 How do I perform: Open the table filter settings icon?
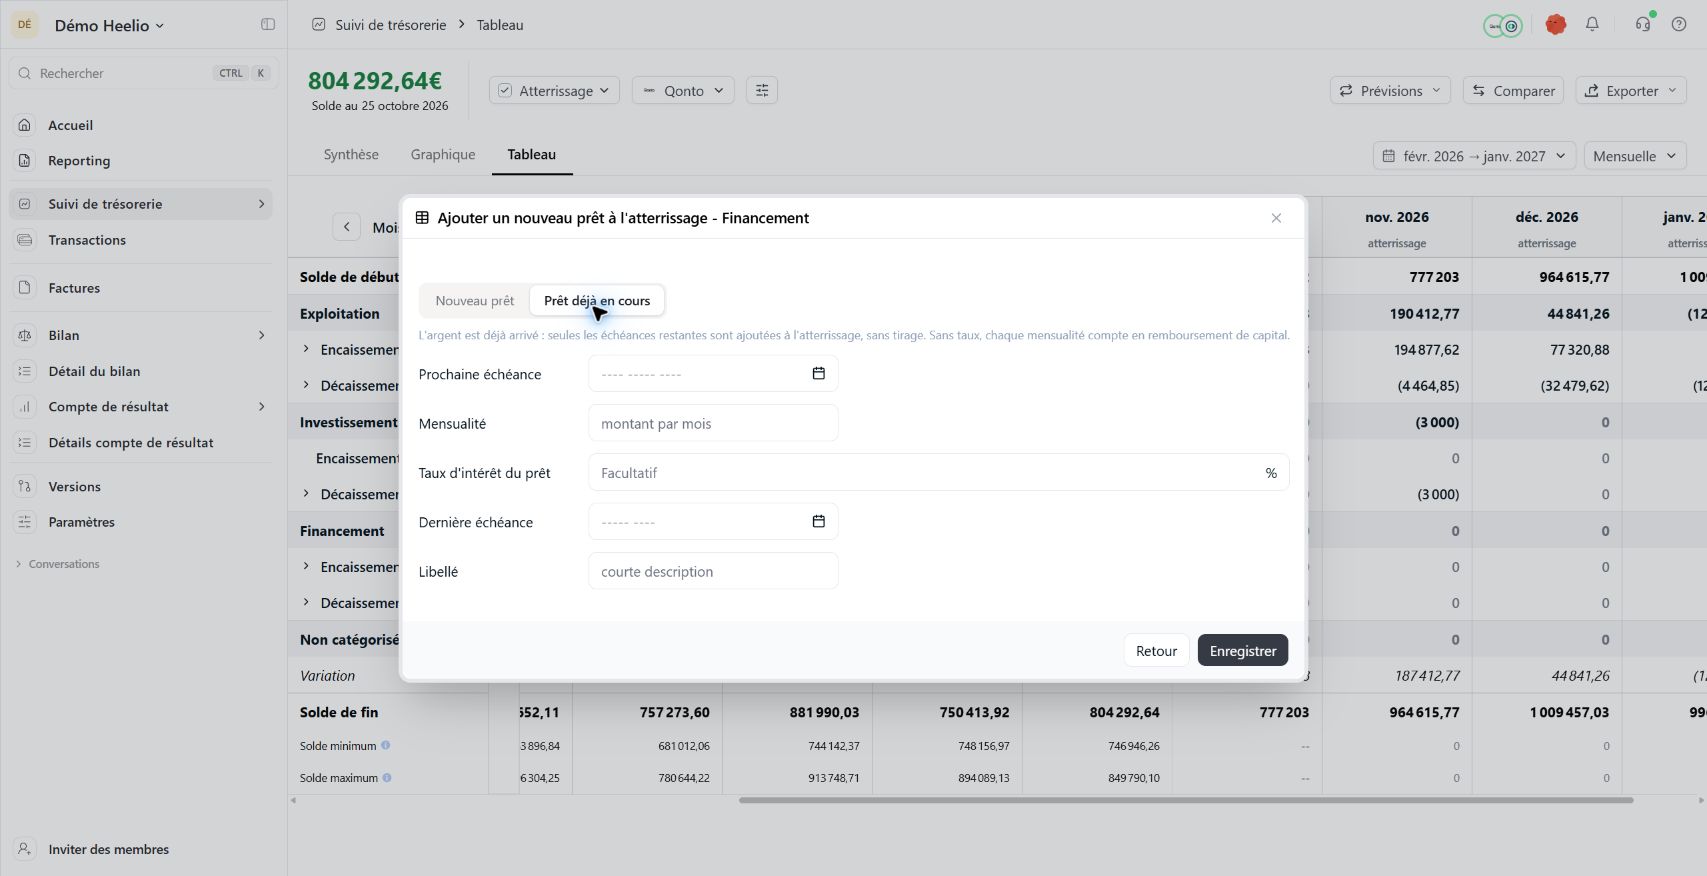coord(762,91)
